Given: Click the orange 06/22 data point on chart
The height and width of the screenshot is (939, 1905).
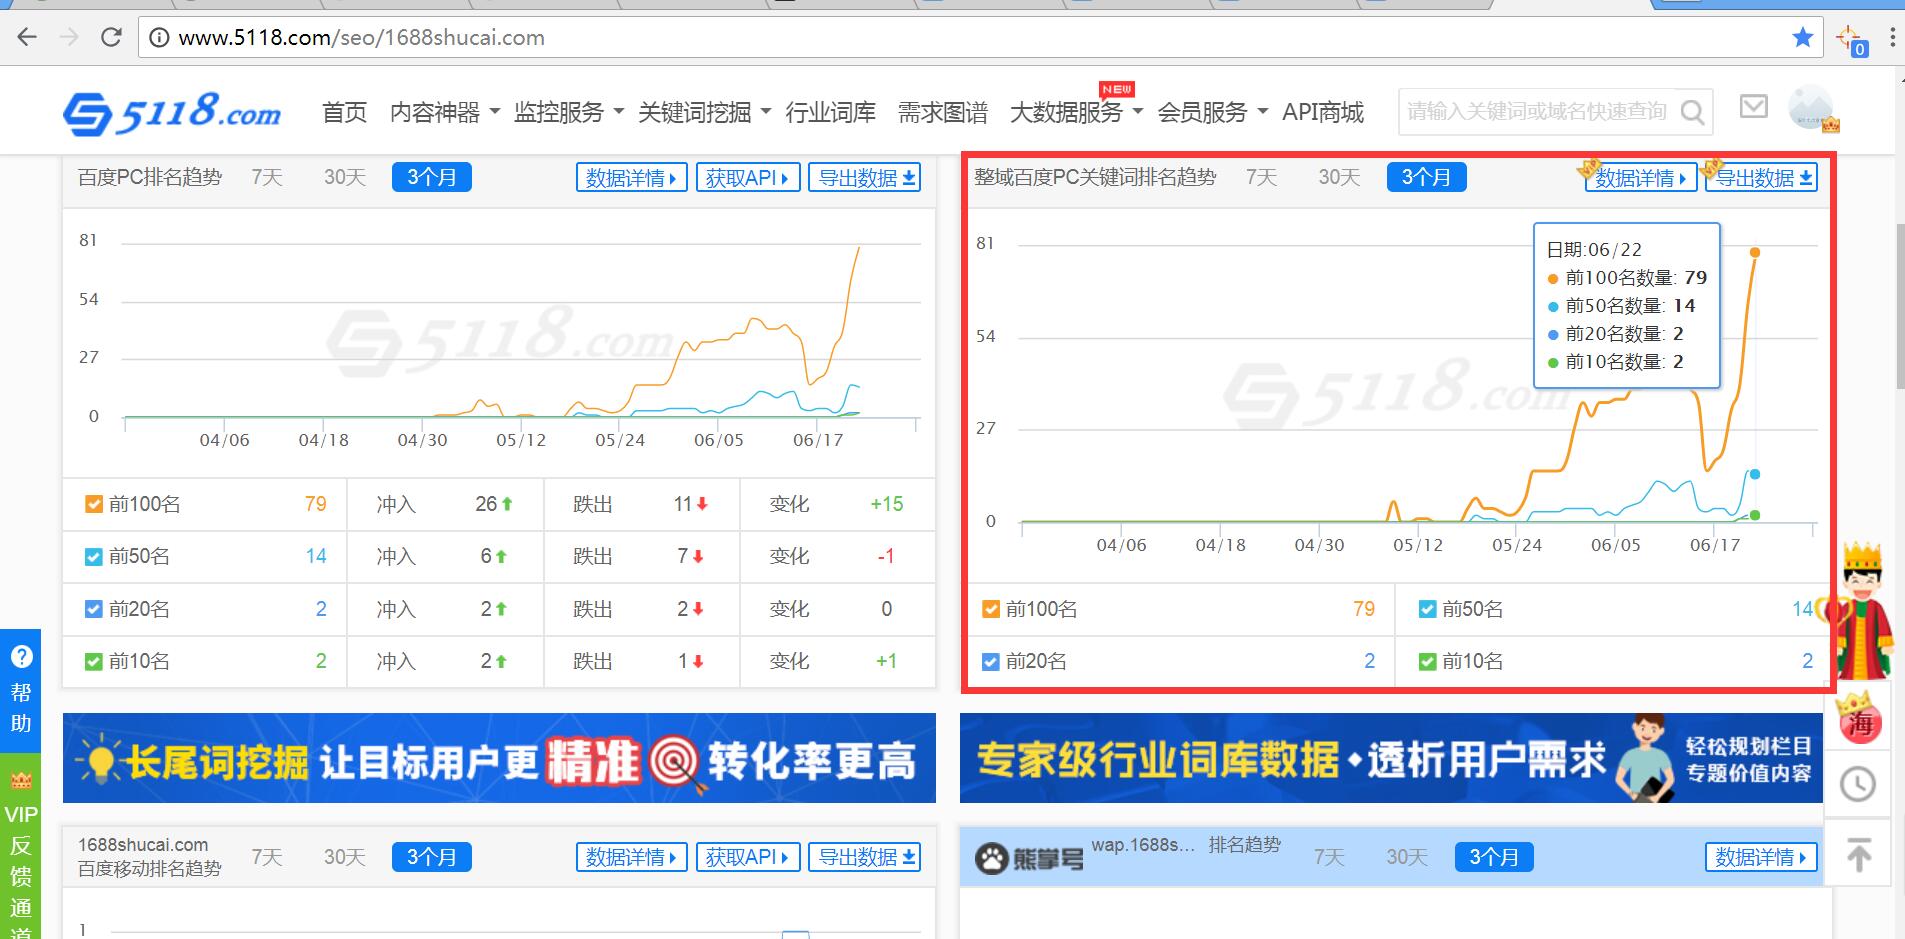Looking at the screenshot, I should coord(1755,253).
